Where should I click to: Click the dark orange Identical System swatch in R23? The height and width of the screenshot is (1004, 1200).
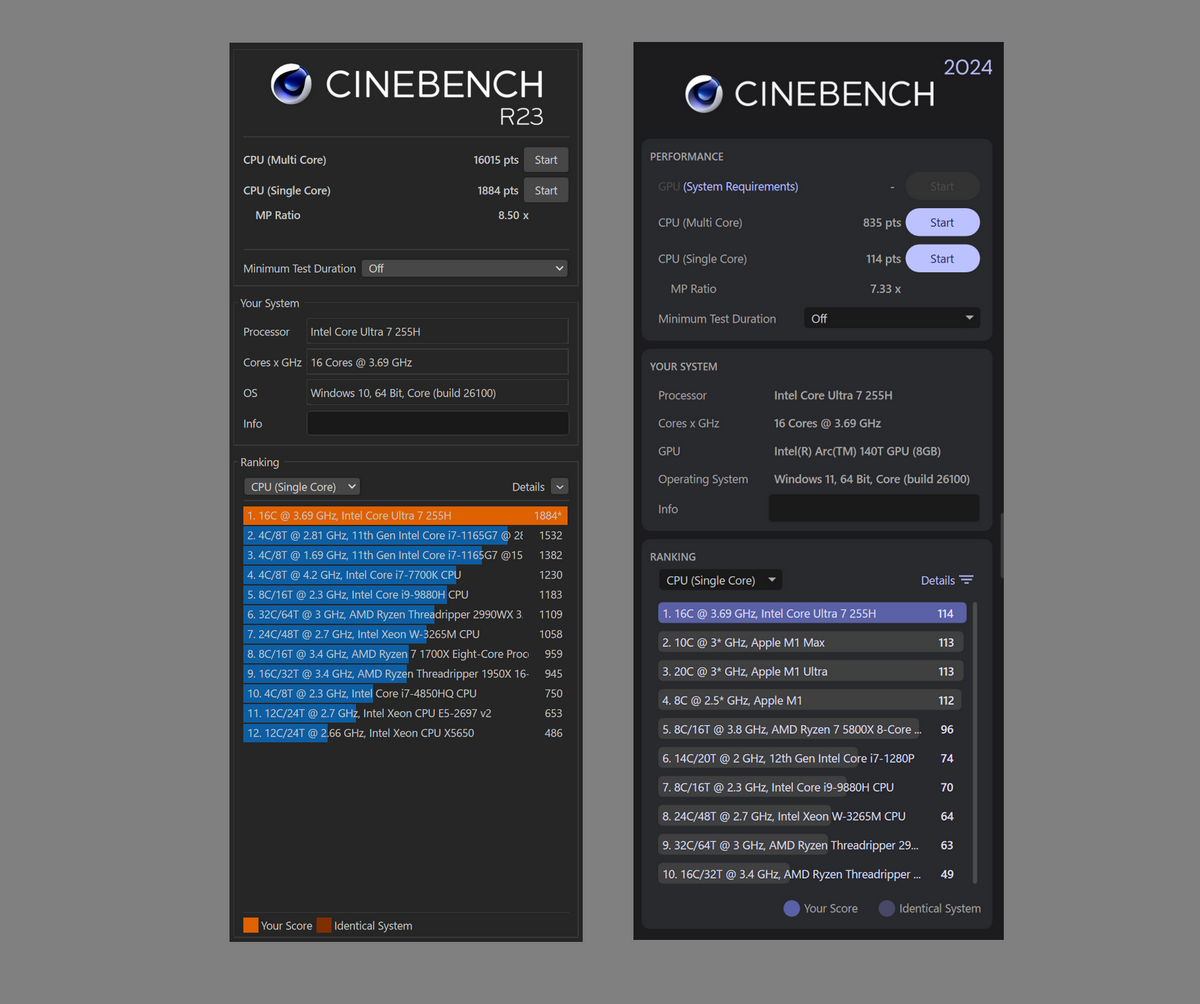pos(324,925)
